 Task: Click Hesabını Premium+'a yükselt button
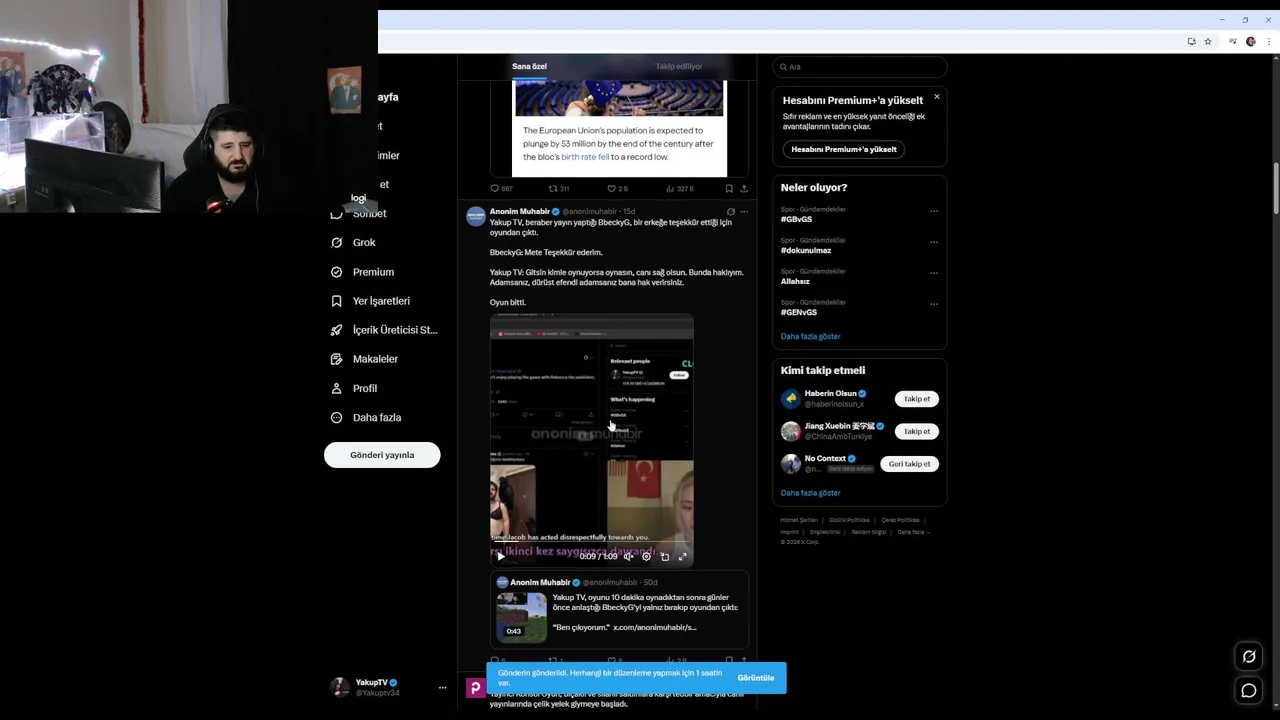click(x=844, y=149)
